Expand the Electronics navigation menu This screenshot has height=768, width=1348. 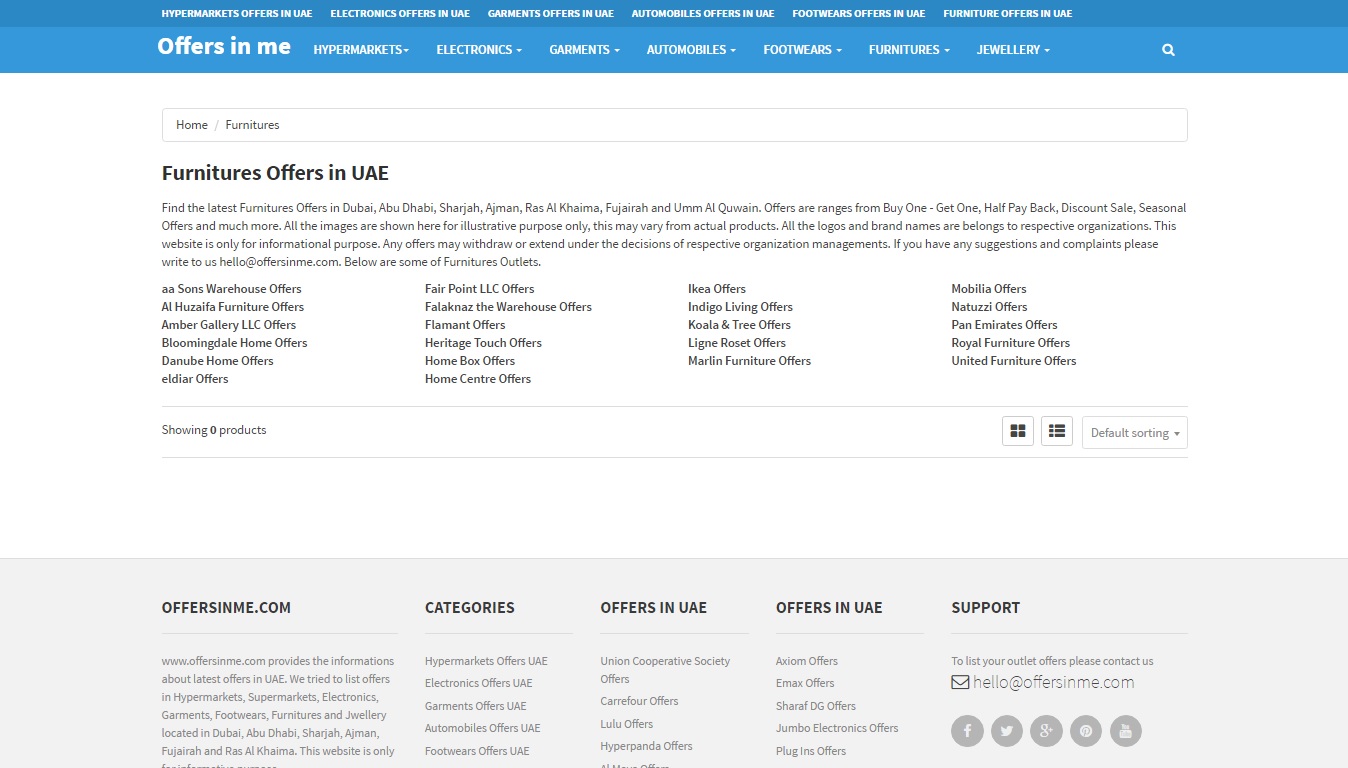click(x=479, y=50)
